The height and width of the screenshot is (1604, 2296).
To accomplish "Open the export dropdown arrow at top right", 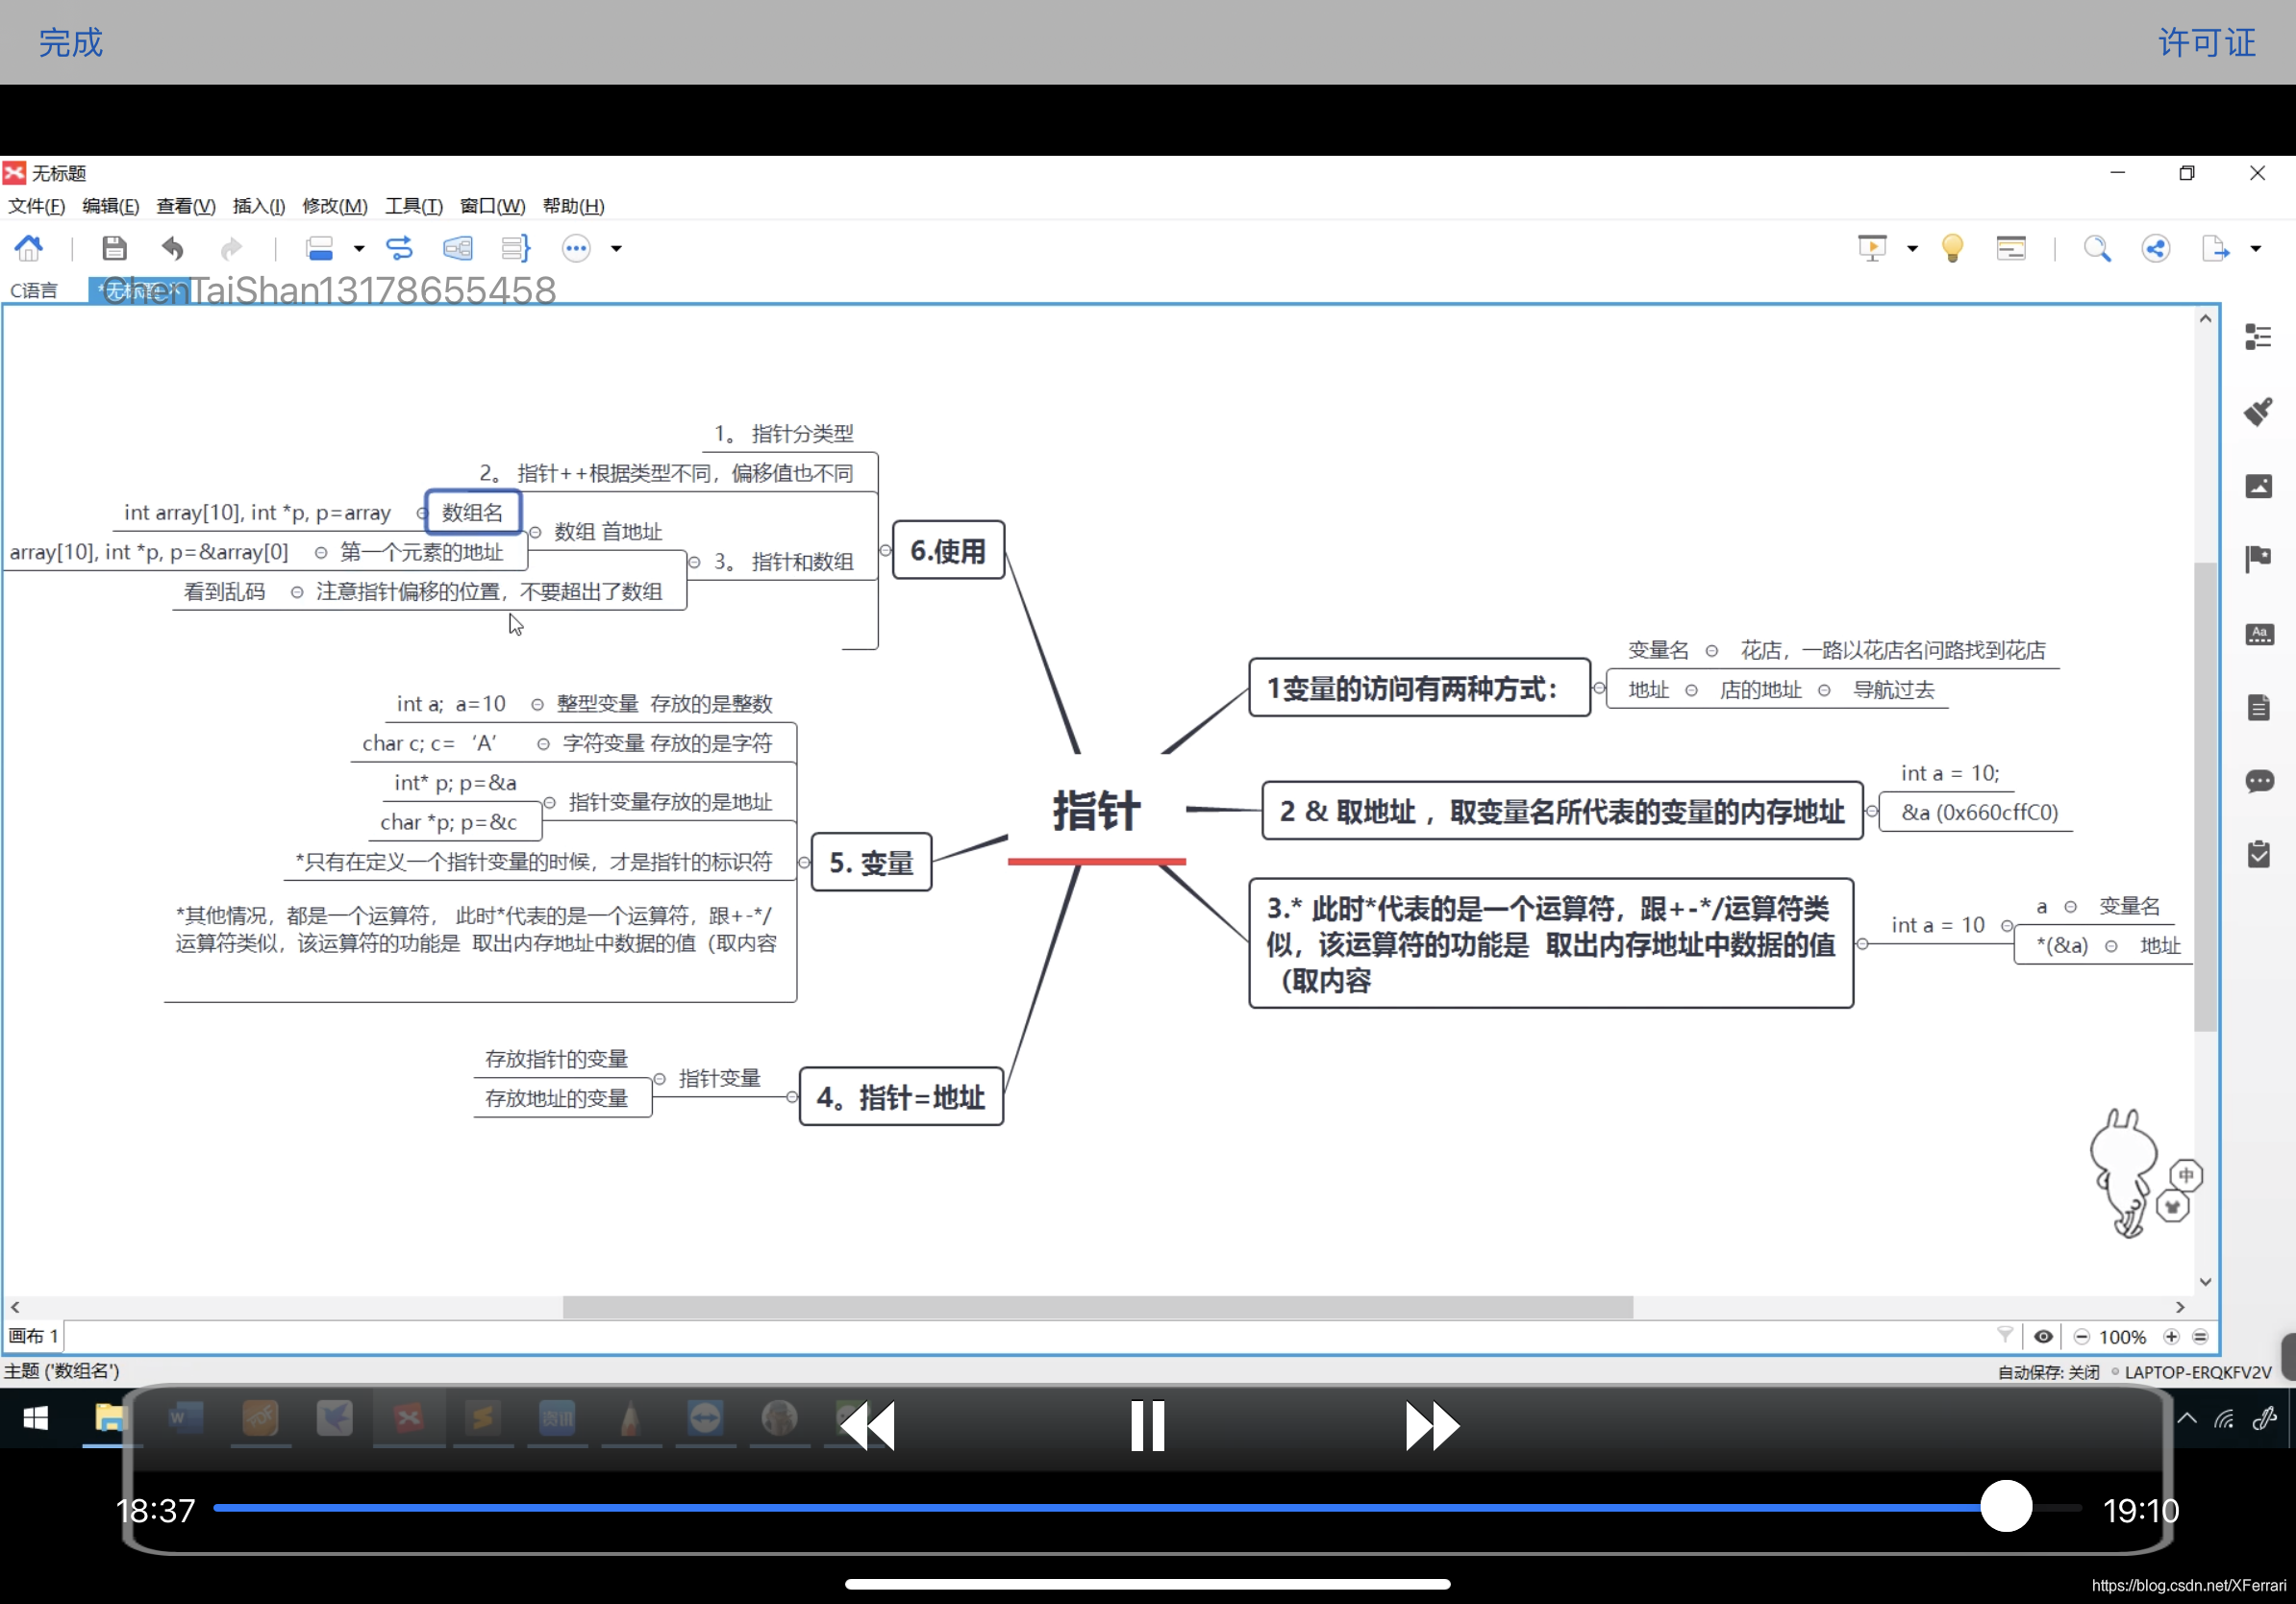I will [2252, 248].
